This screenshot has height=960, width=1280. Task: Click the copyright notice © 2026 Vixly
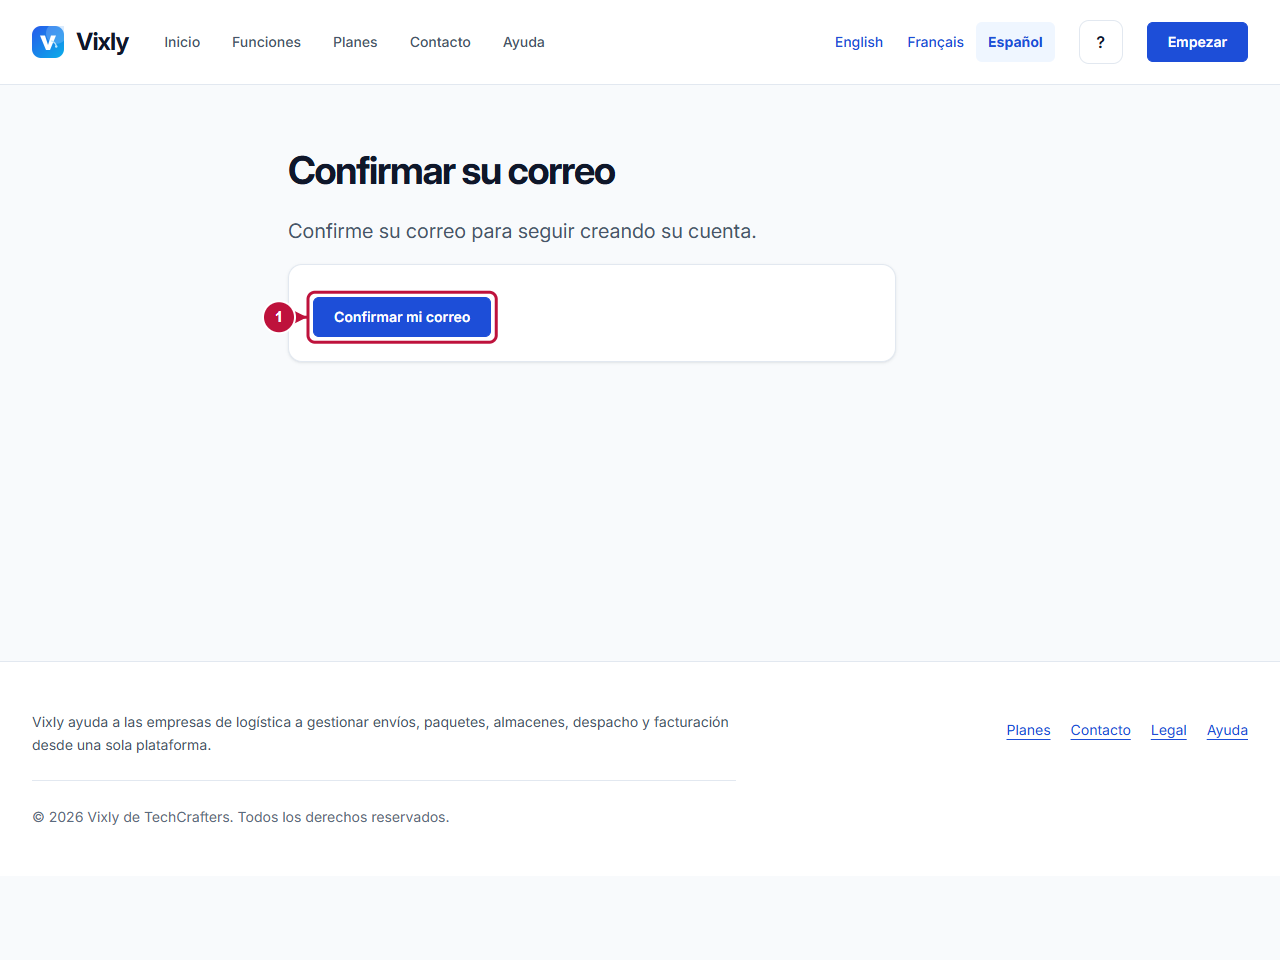pyautogui.click(x=241, y=817)
